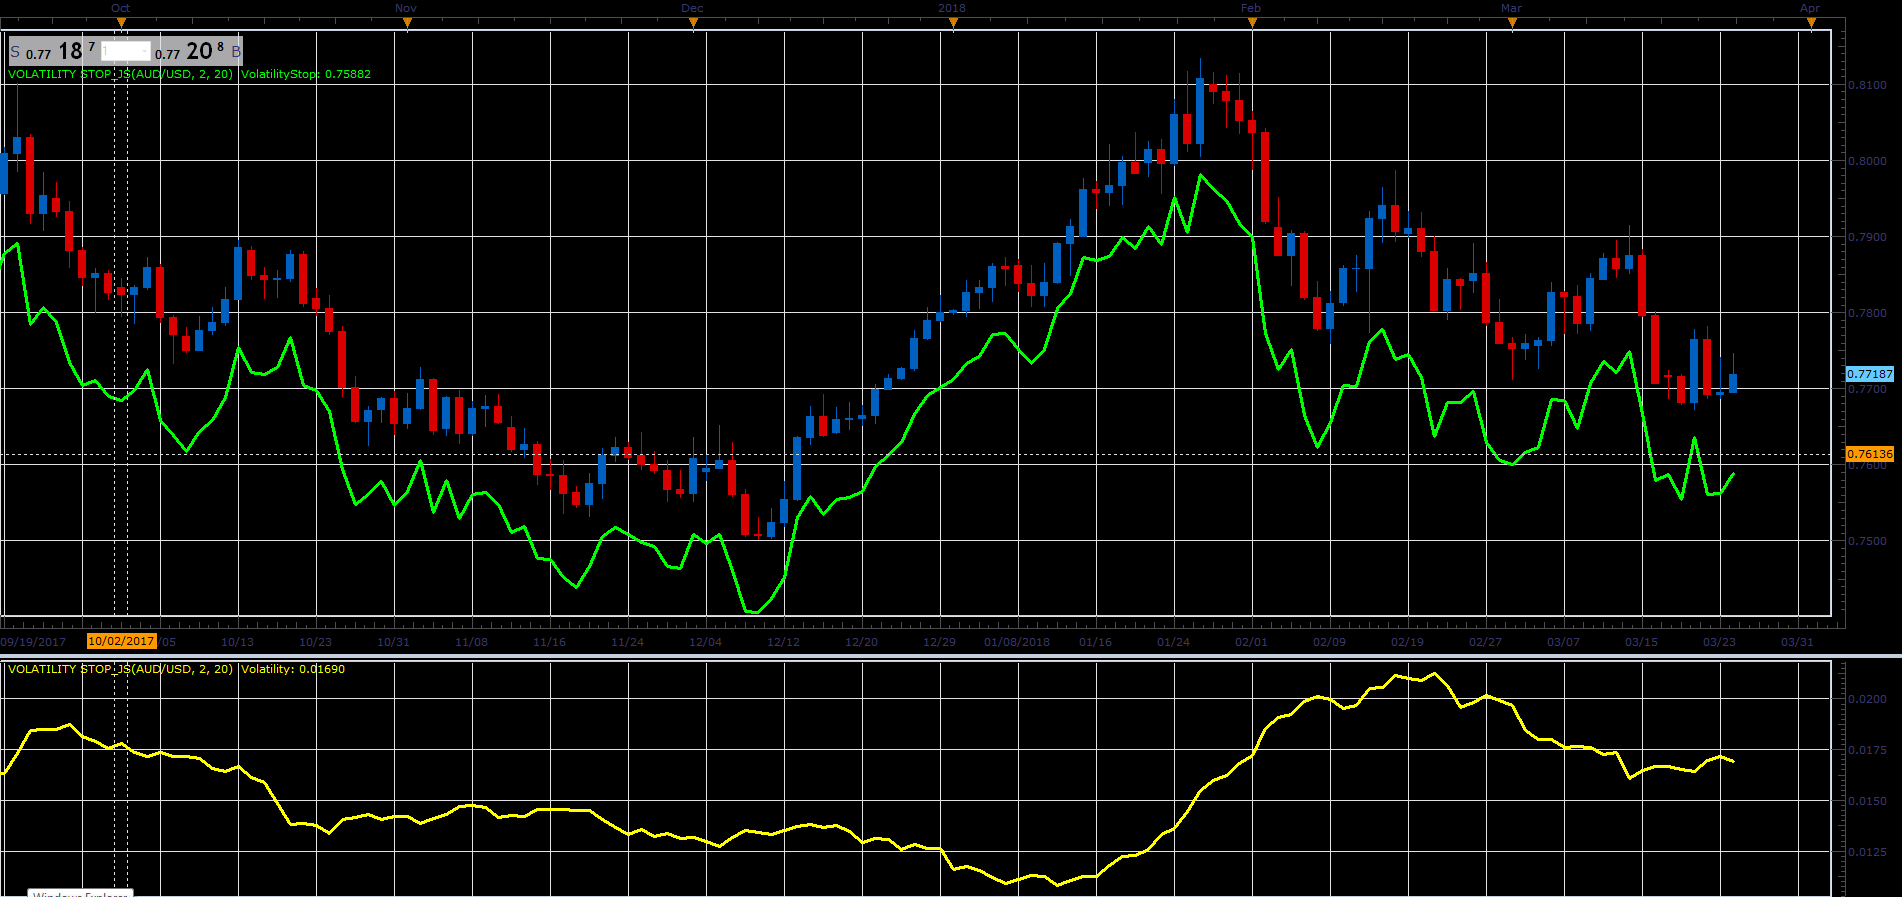Click the 0.7800 price axis label
This screenshot has height=897, width=1902.
pos(1867,313)
